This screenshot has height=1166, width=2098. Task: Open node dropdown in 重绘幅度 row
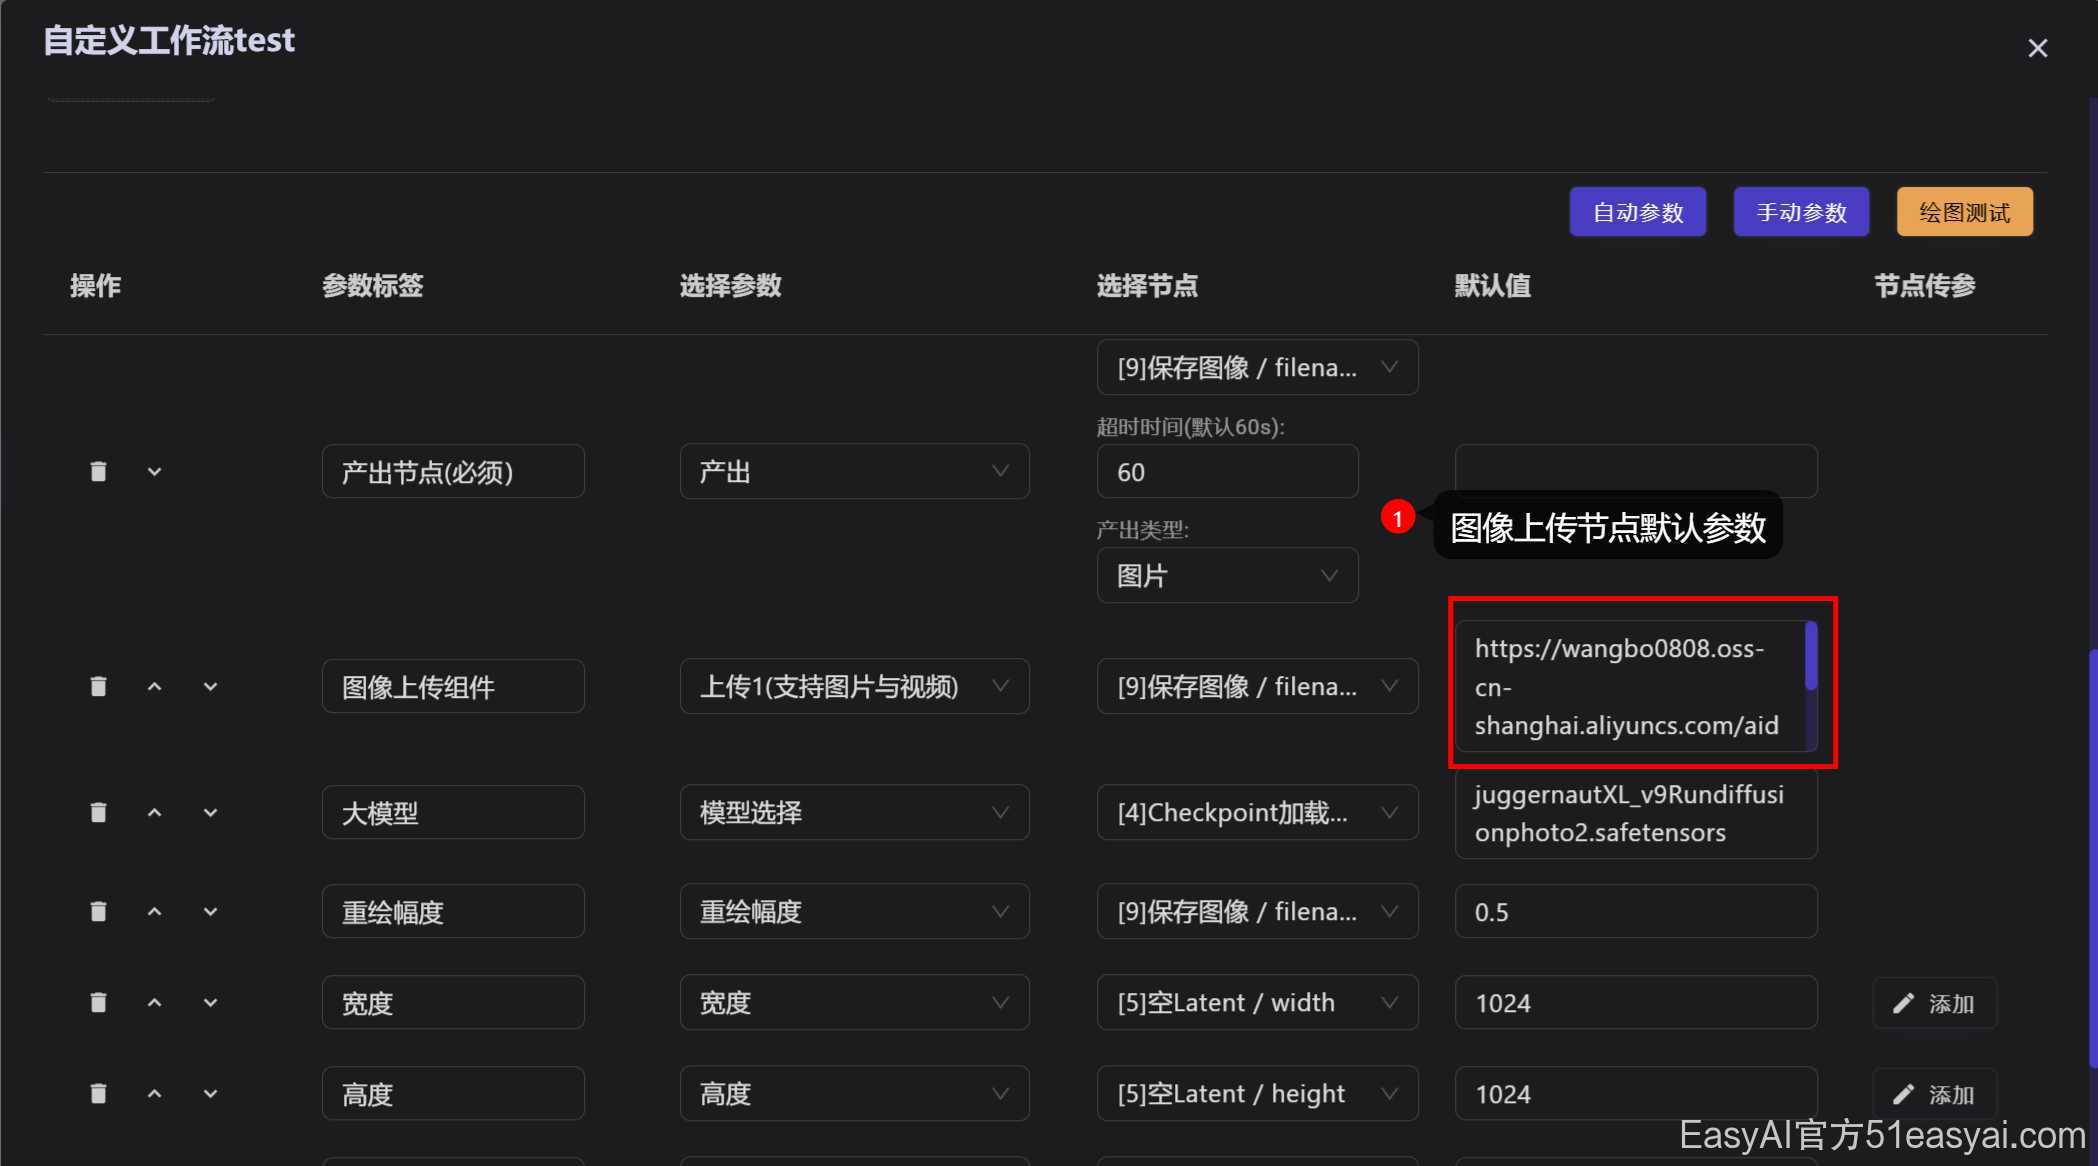tap(1257, 911)
